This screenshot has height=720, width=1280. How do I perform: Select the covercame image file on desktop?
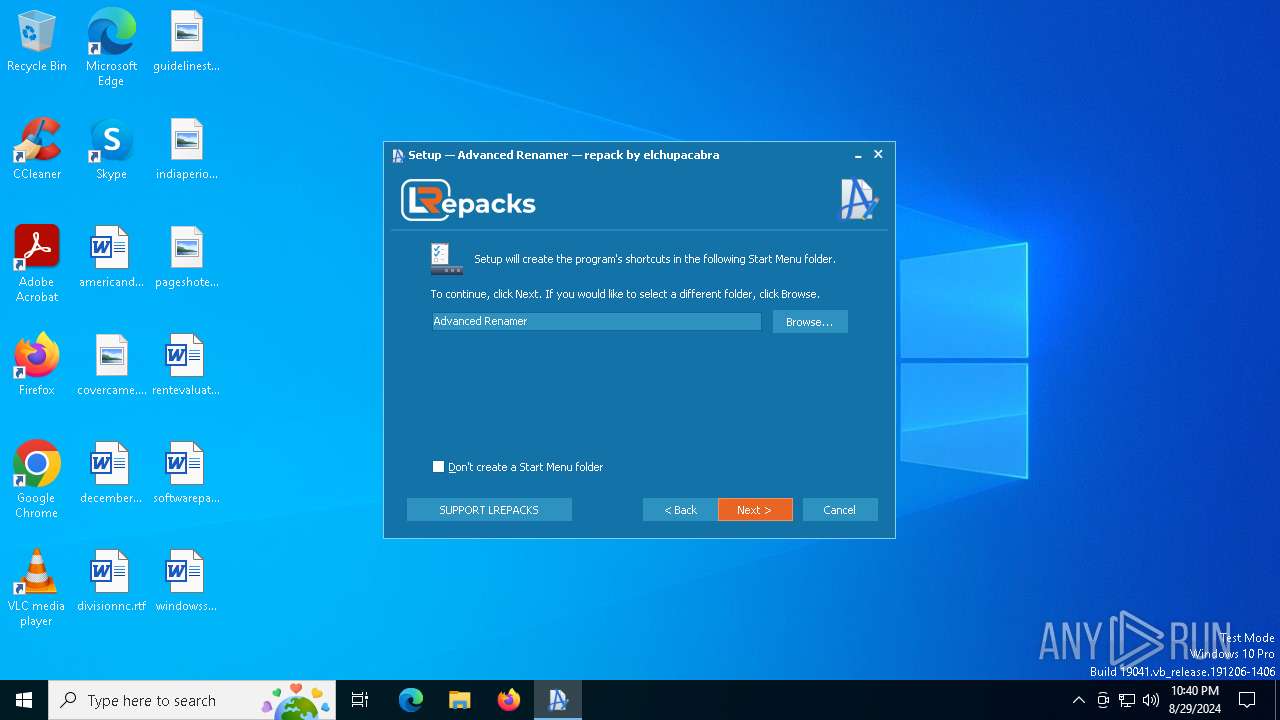[111, 366]
